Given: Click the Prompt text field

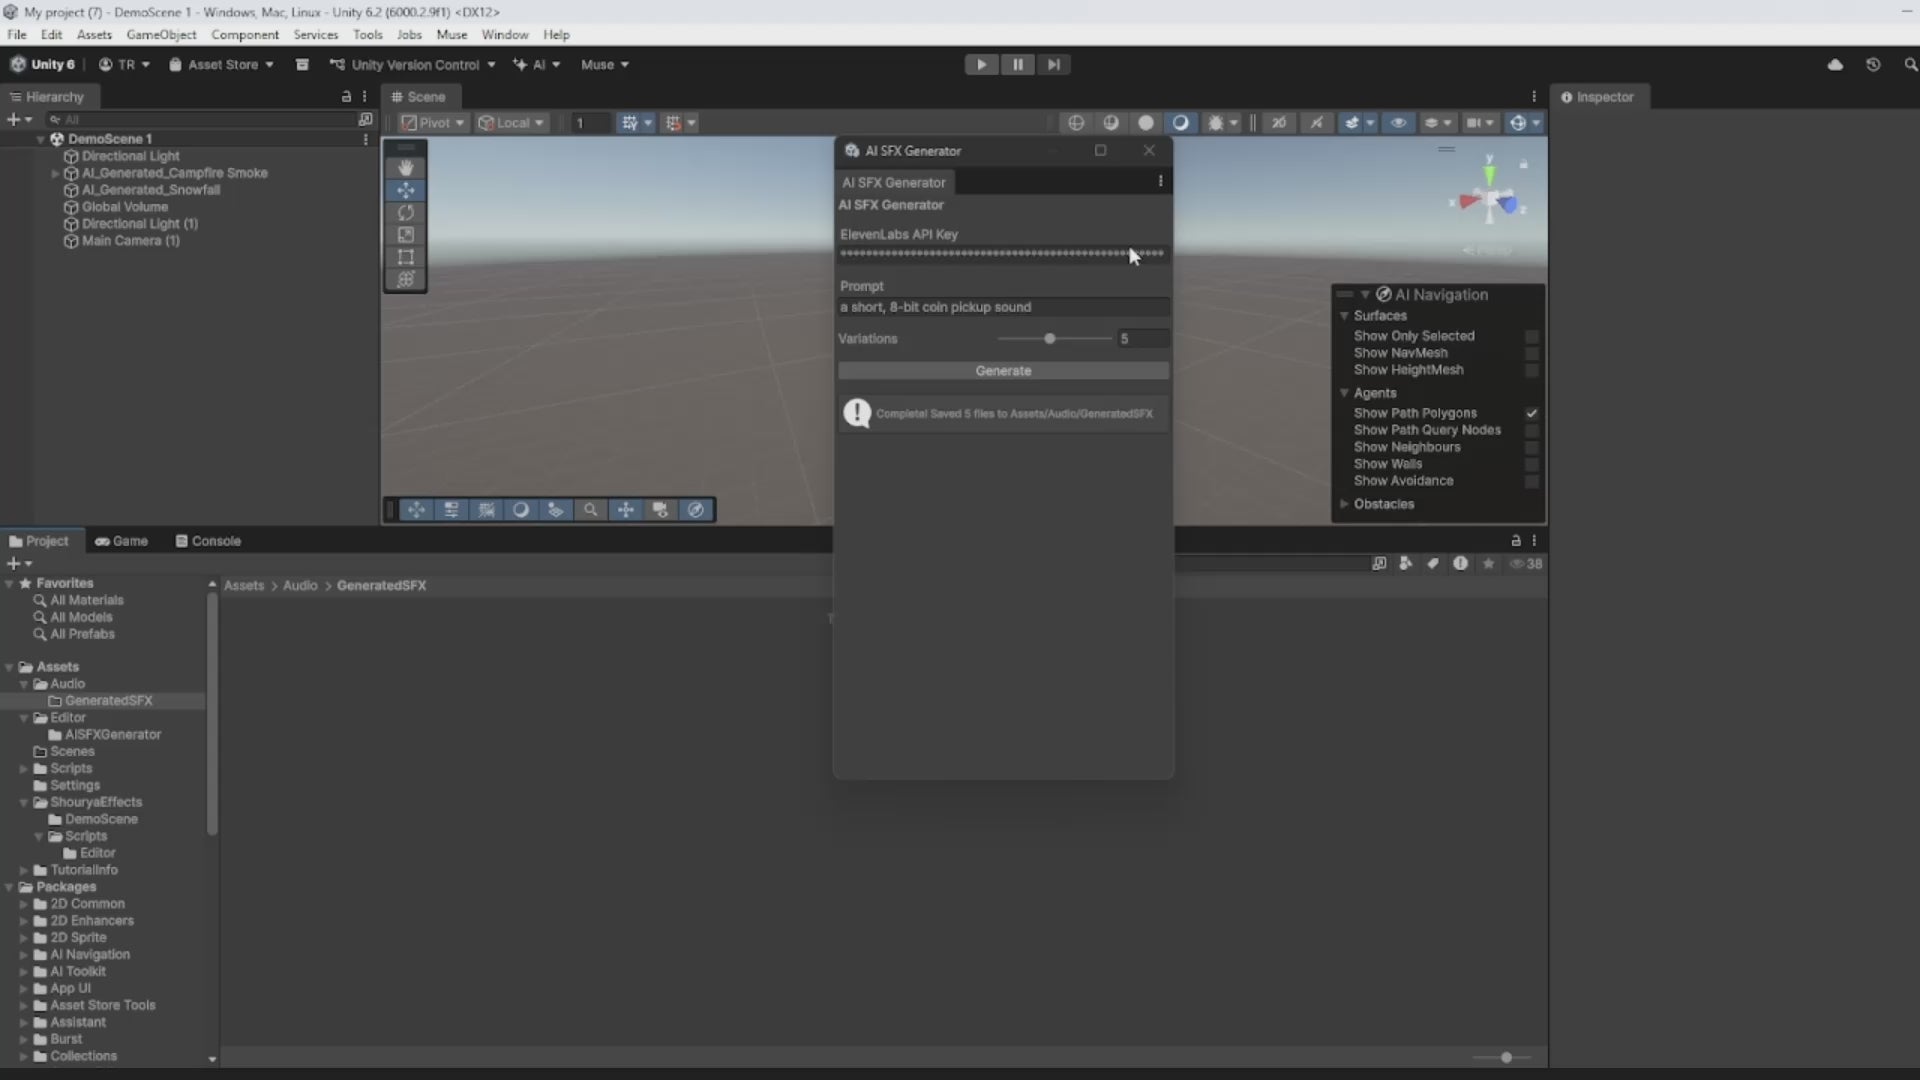Looking at the screenshot, I should [x=1003, y=307].
